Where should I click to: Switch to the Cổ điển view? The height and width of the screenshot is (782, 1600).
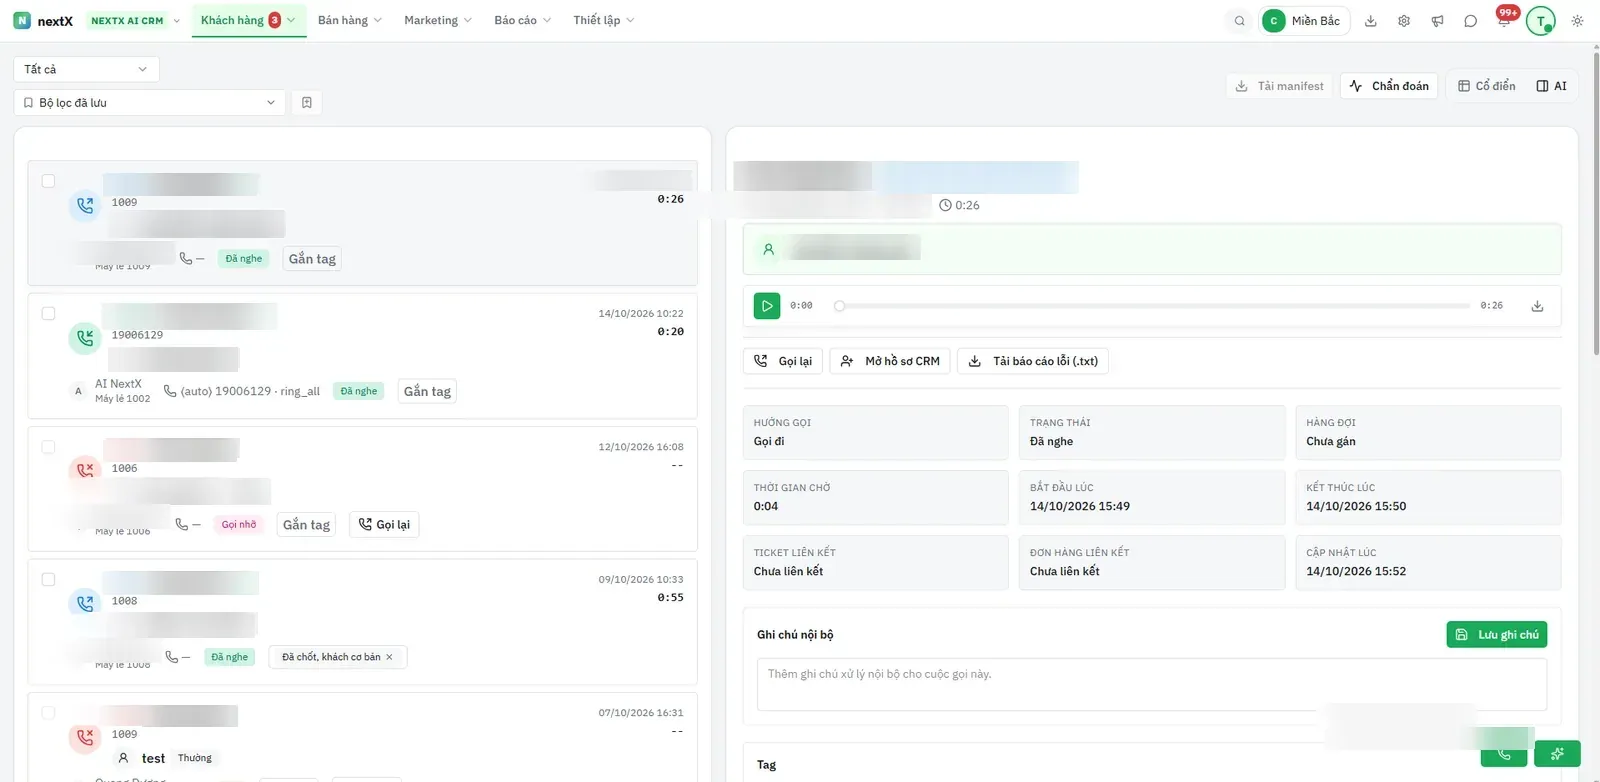tap(1486, 86)
